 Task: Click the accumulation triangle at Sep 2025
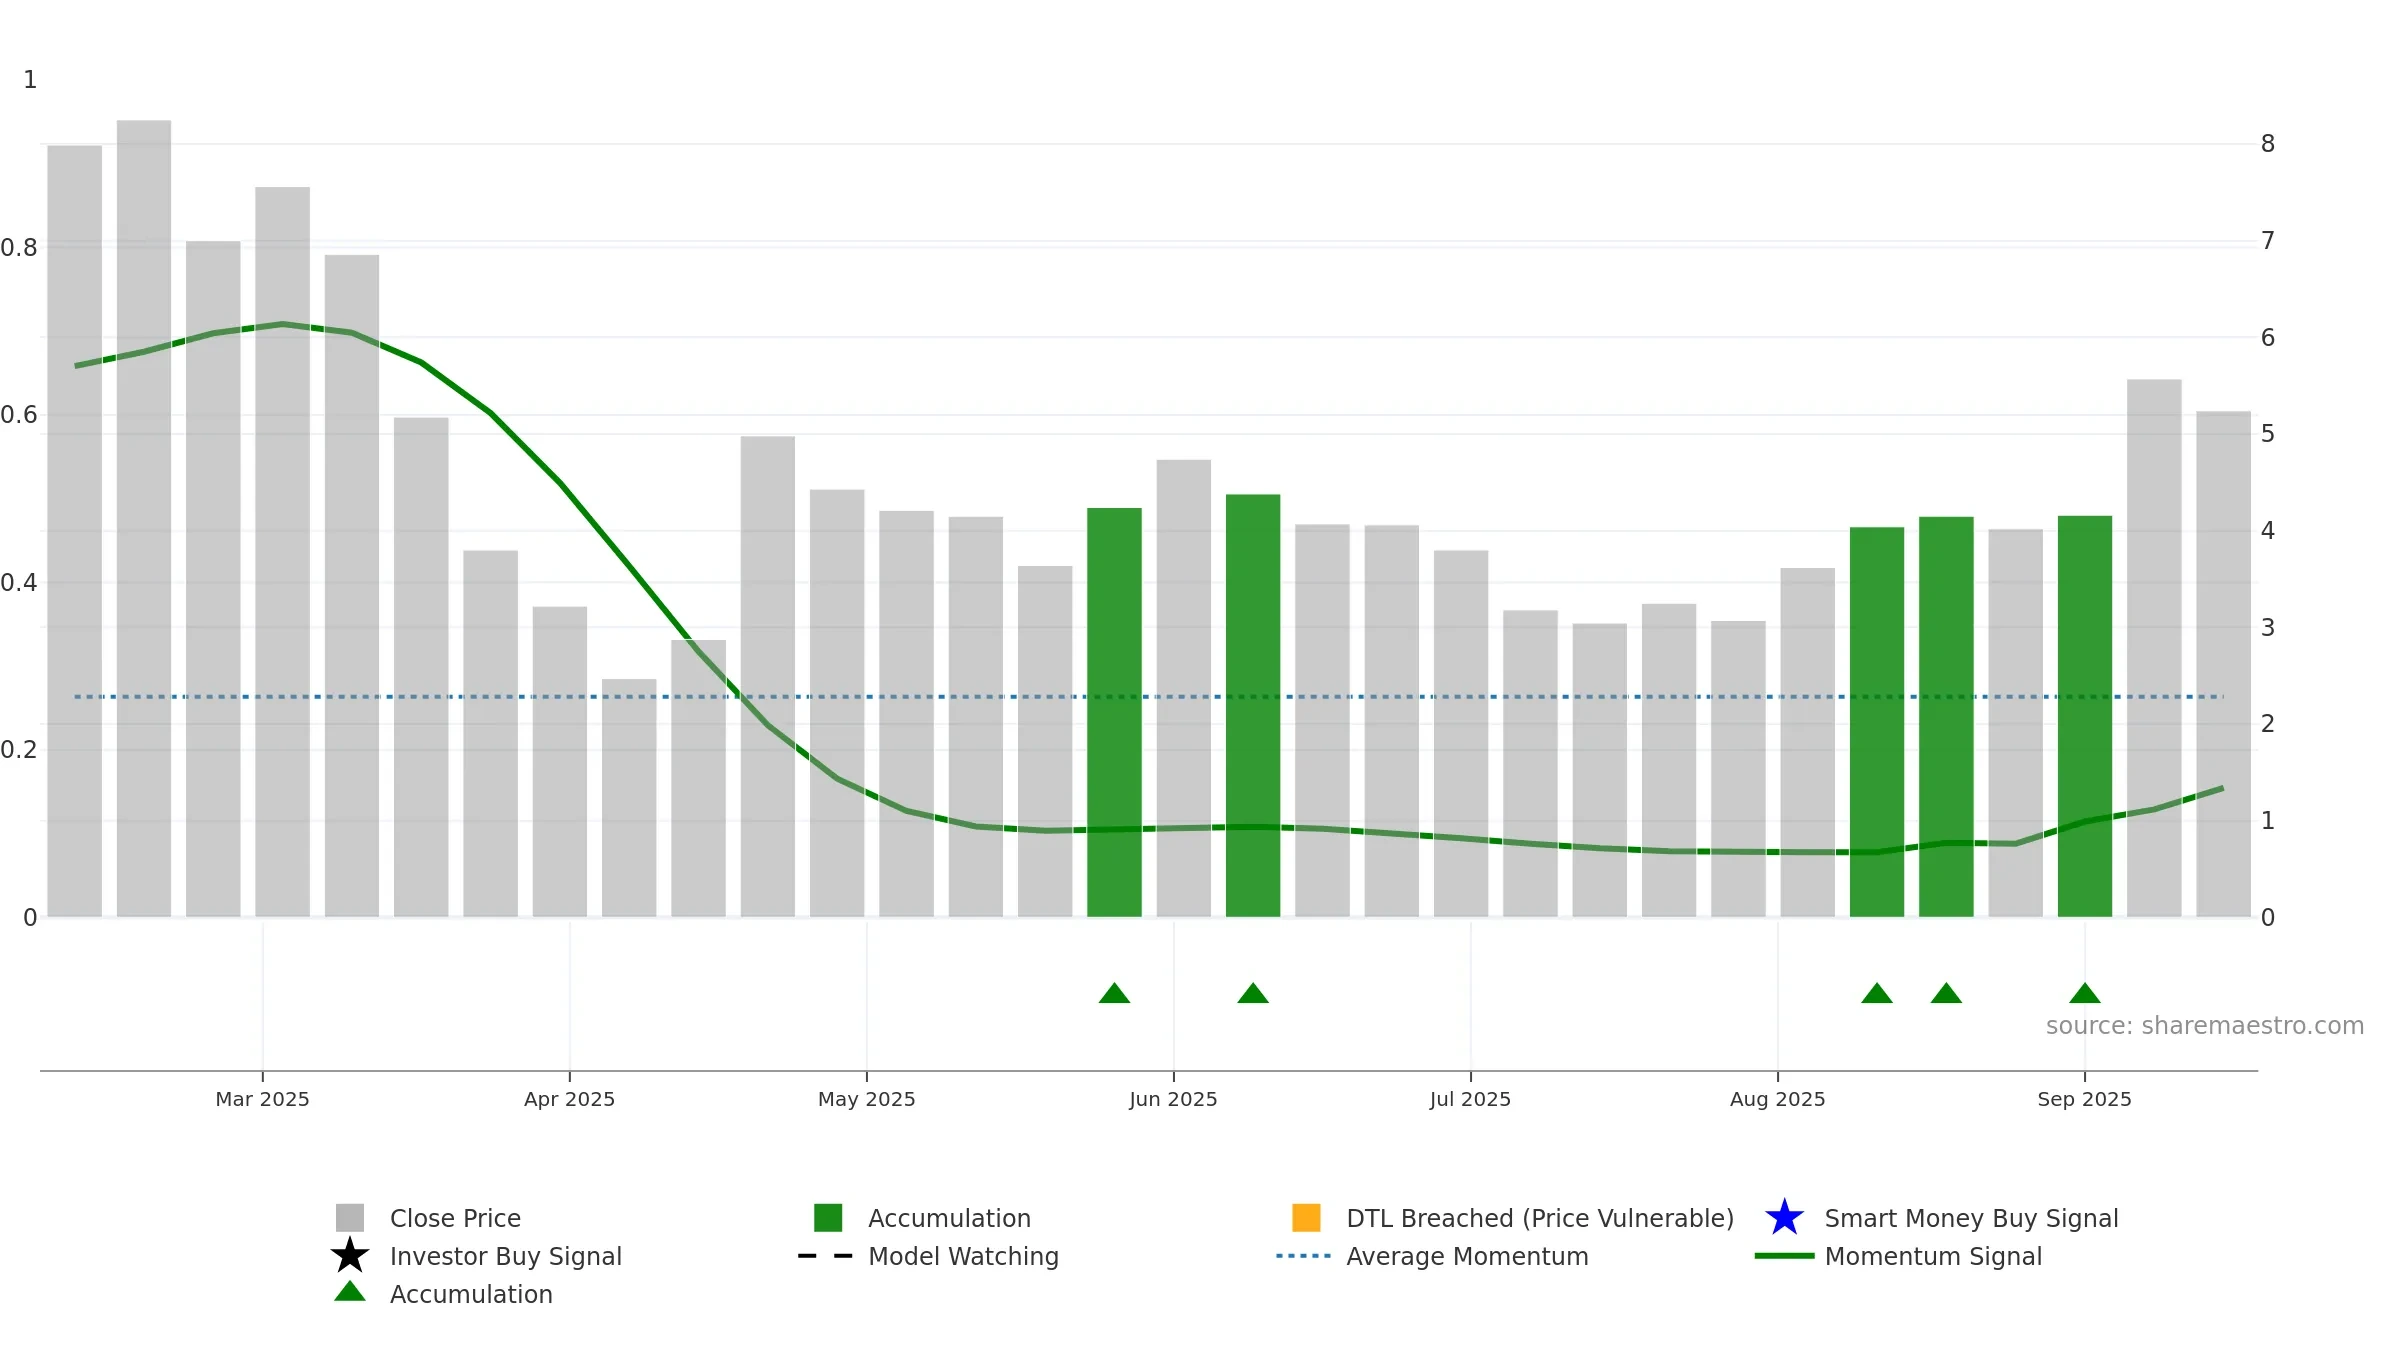click(2085, 993)
